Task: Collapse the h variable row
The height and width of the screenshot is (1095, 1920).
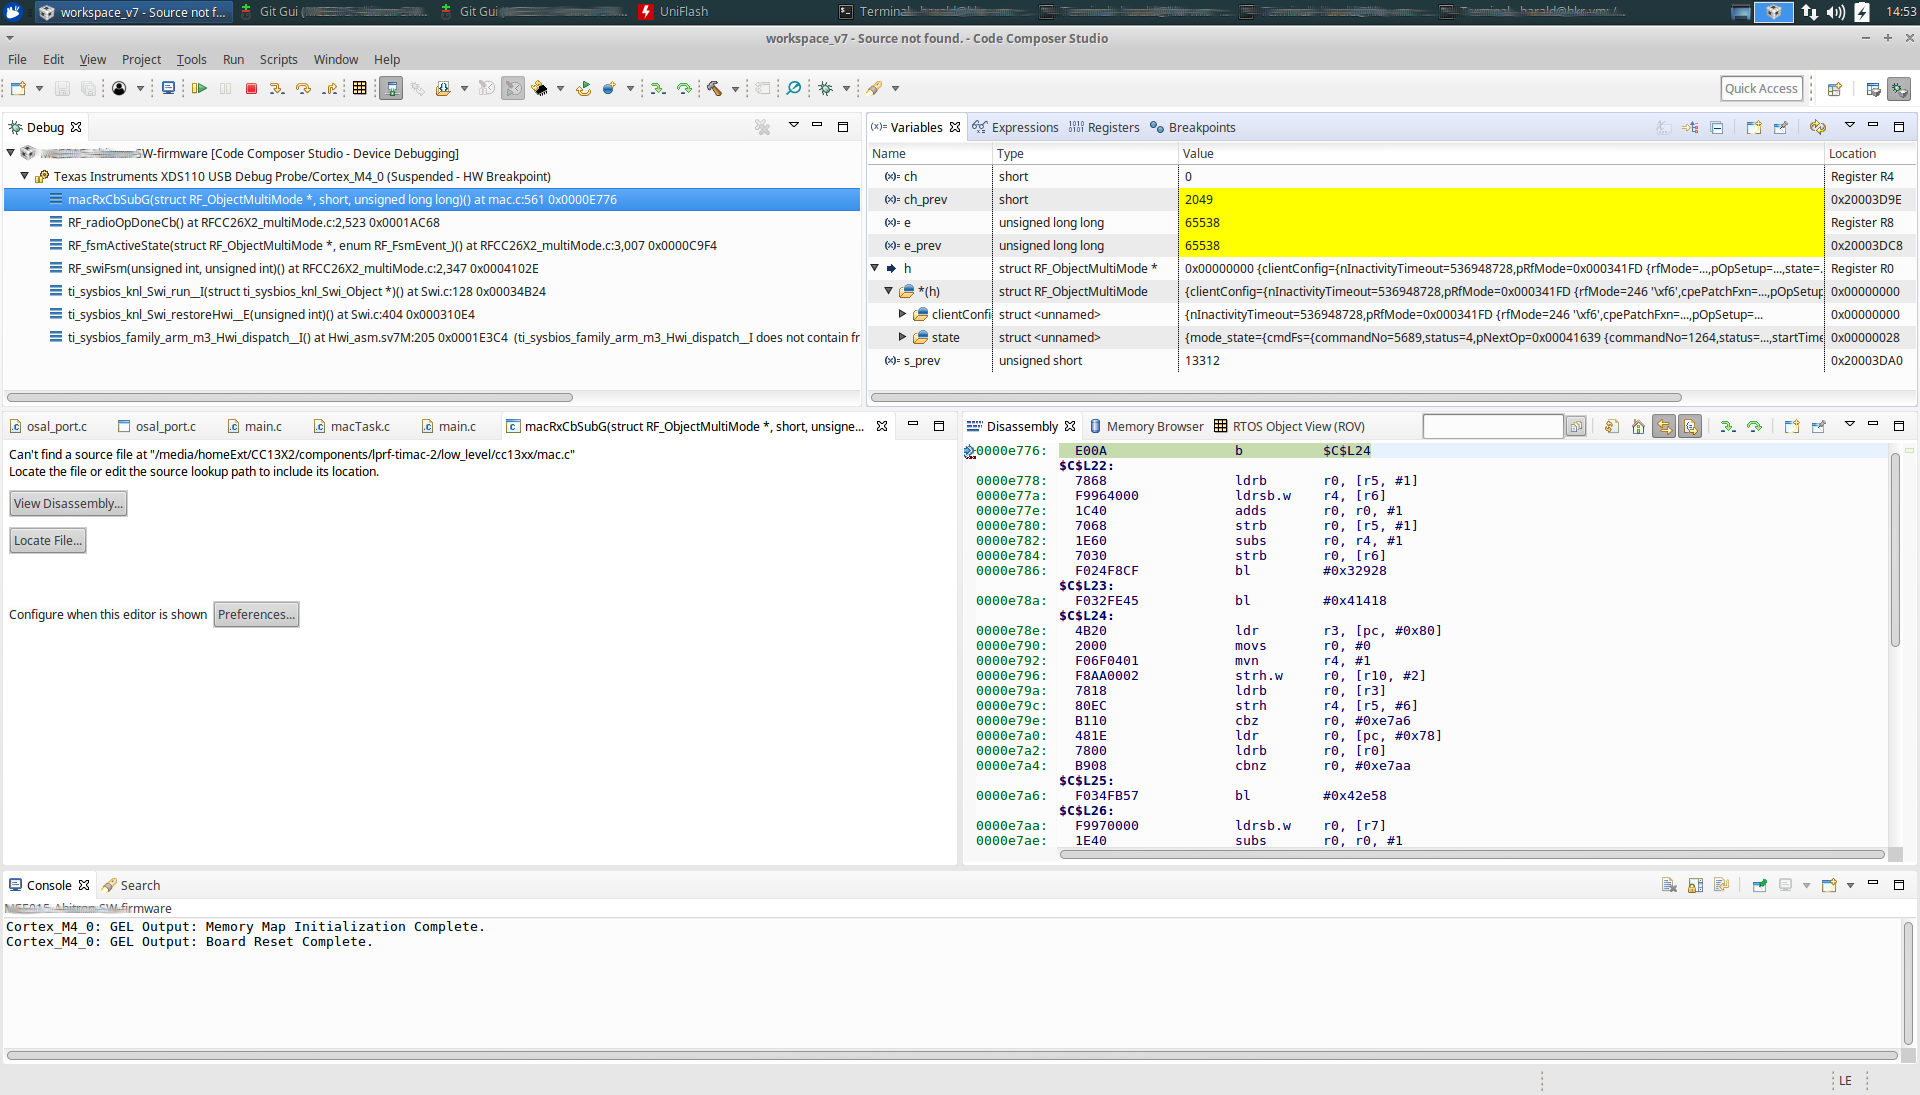Action: point(875,268)
